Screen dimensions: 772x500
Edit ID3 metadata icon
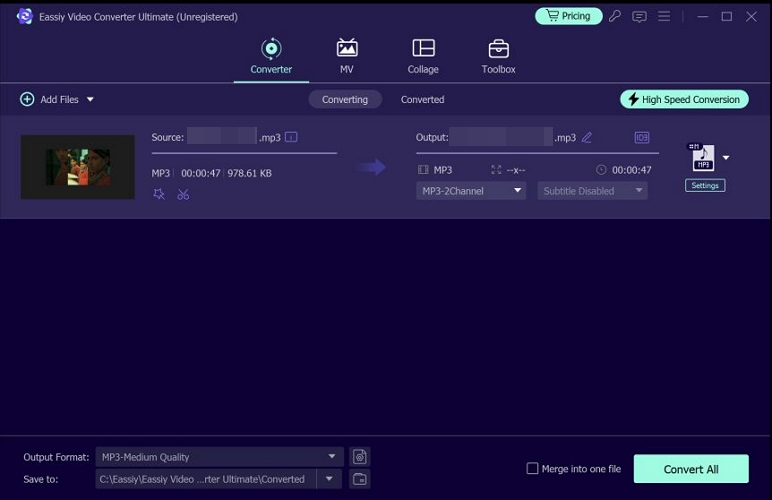[x=642, y=137]
